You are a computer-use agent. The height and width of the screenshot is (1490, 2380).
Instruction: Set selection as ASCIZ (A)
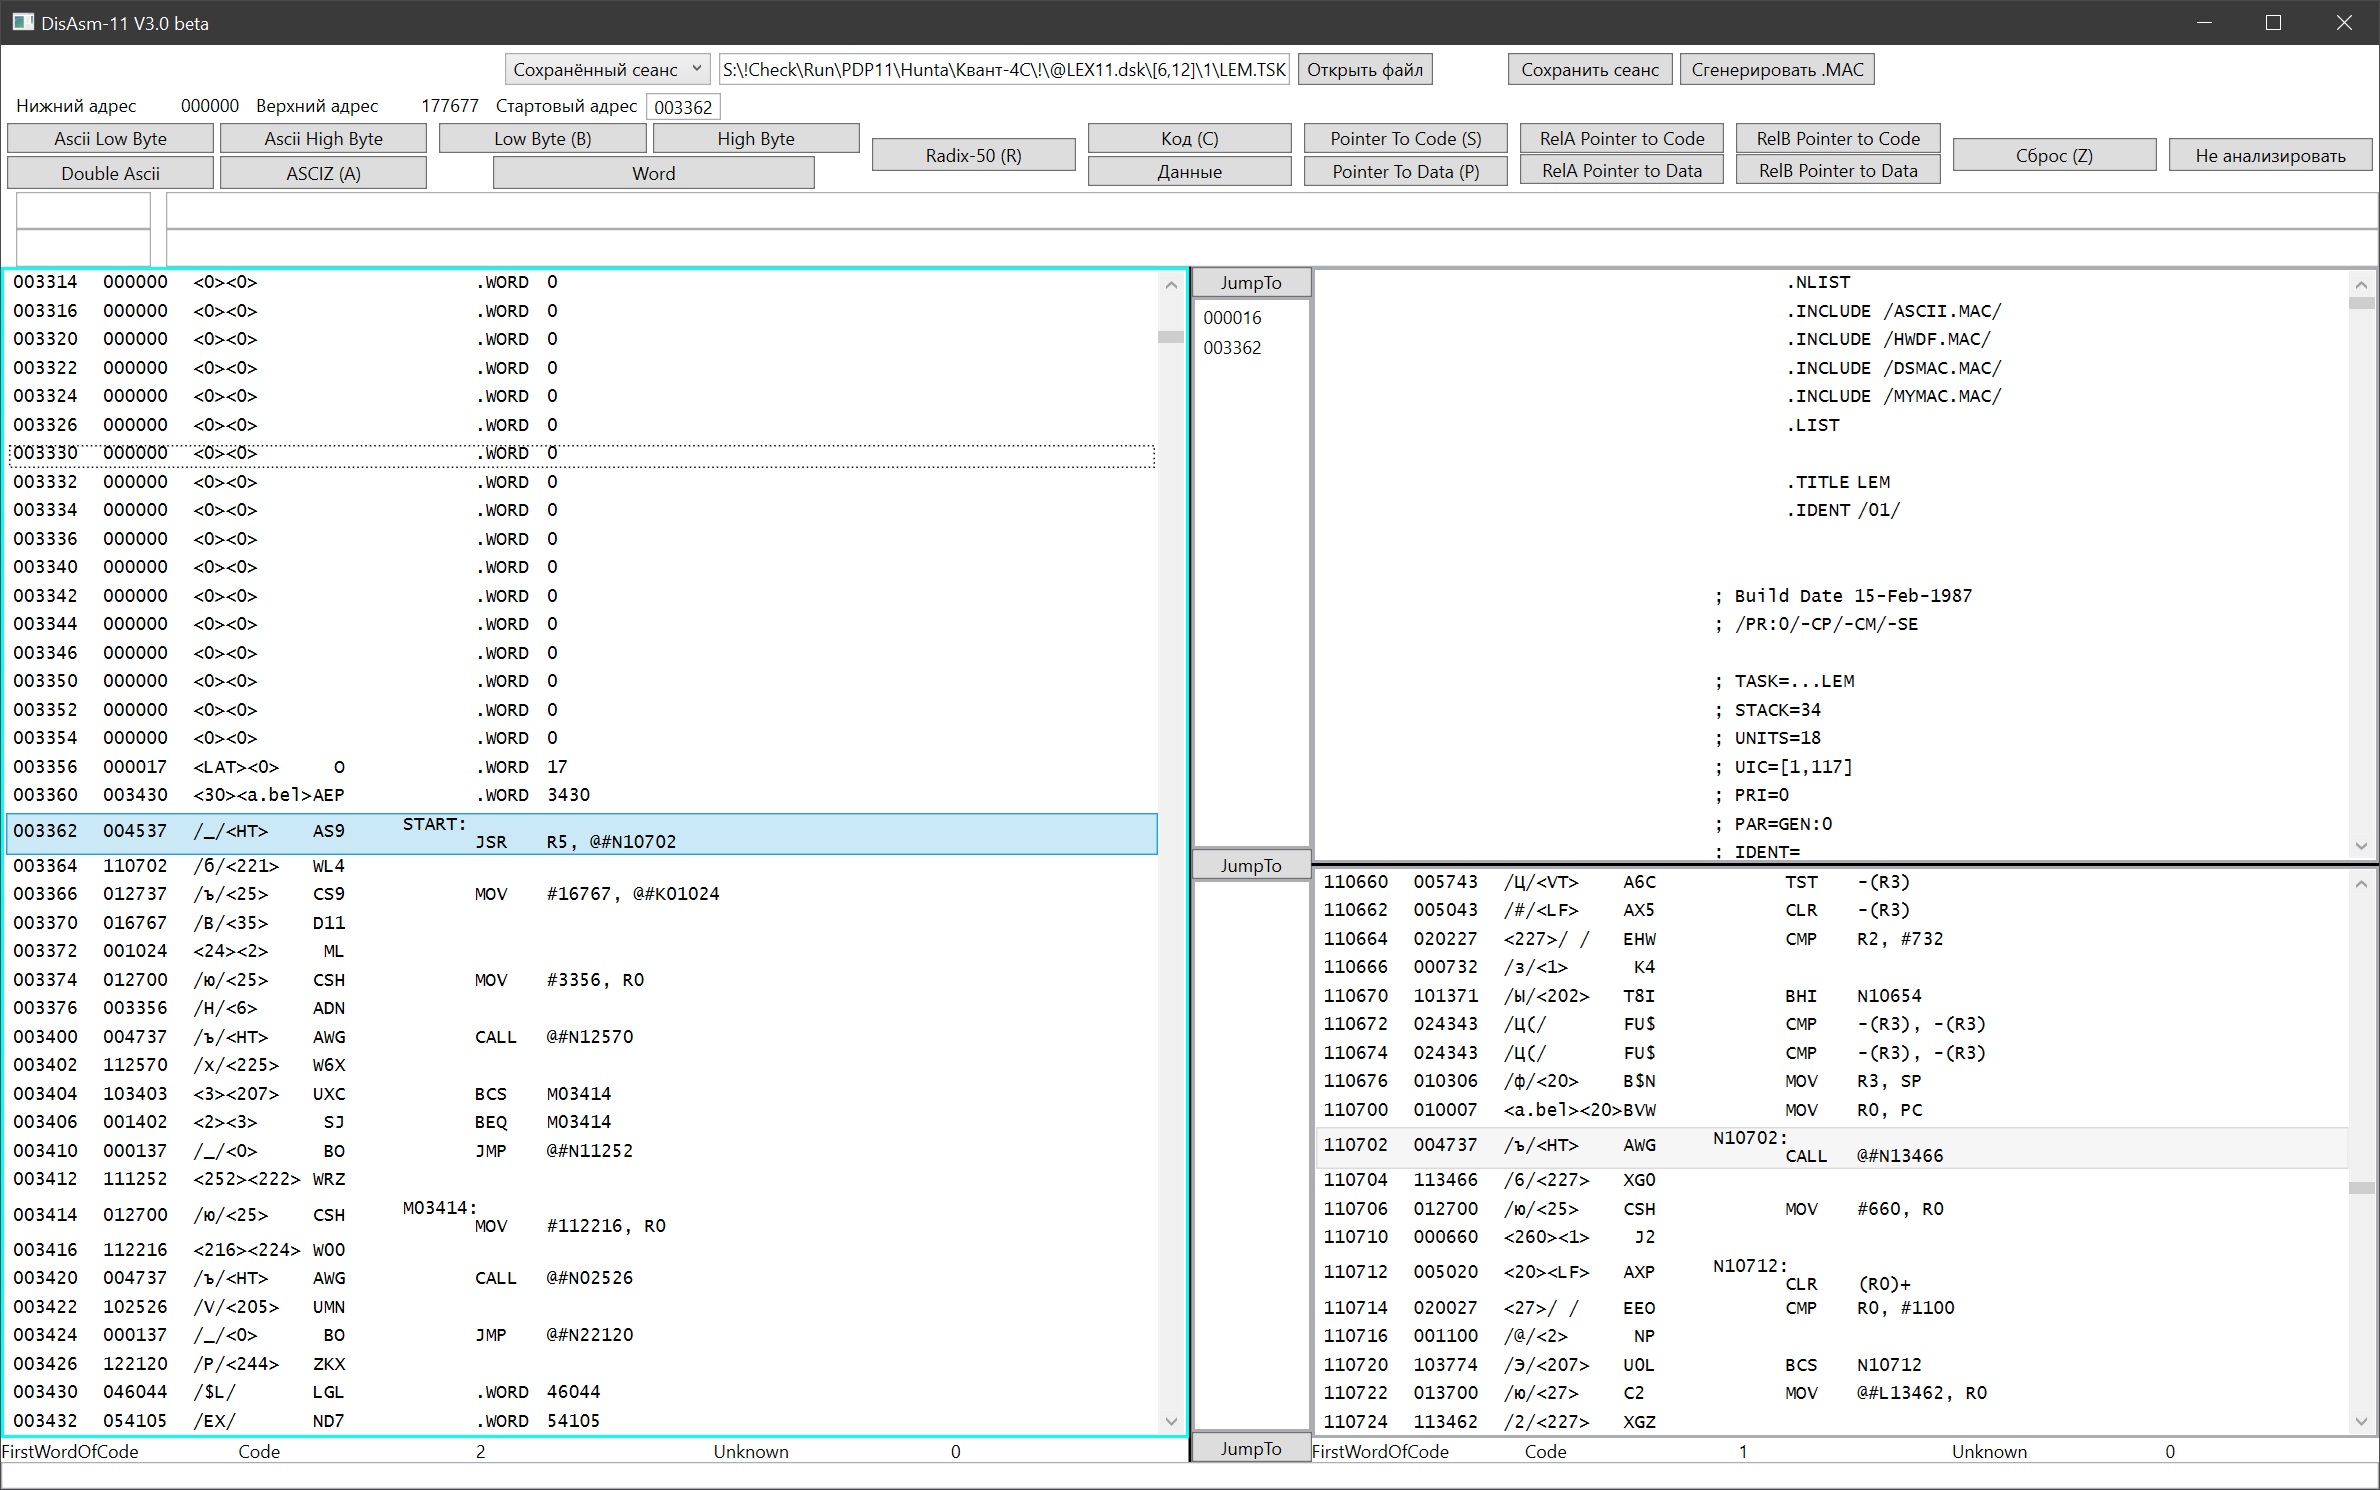tap(323, 173)
